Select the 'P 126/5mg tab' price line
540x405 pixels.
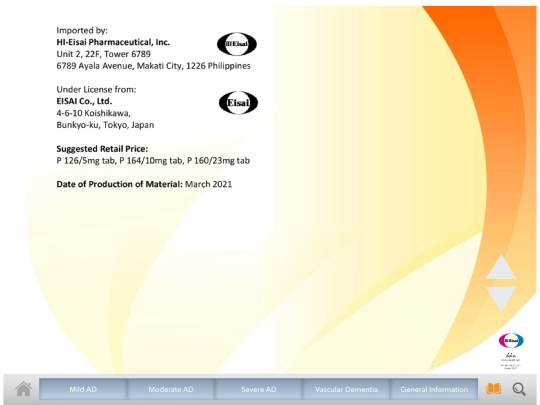click(x=153, y=160)
